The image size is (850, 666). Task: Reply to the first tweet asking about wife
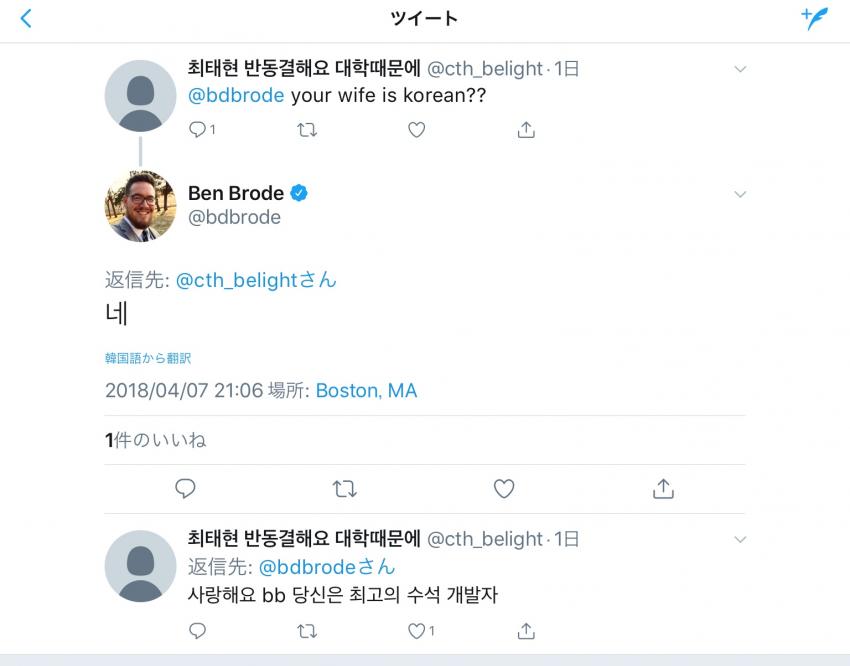click(198, 130)
